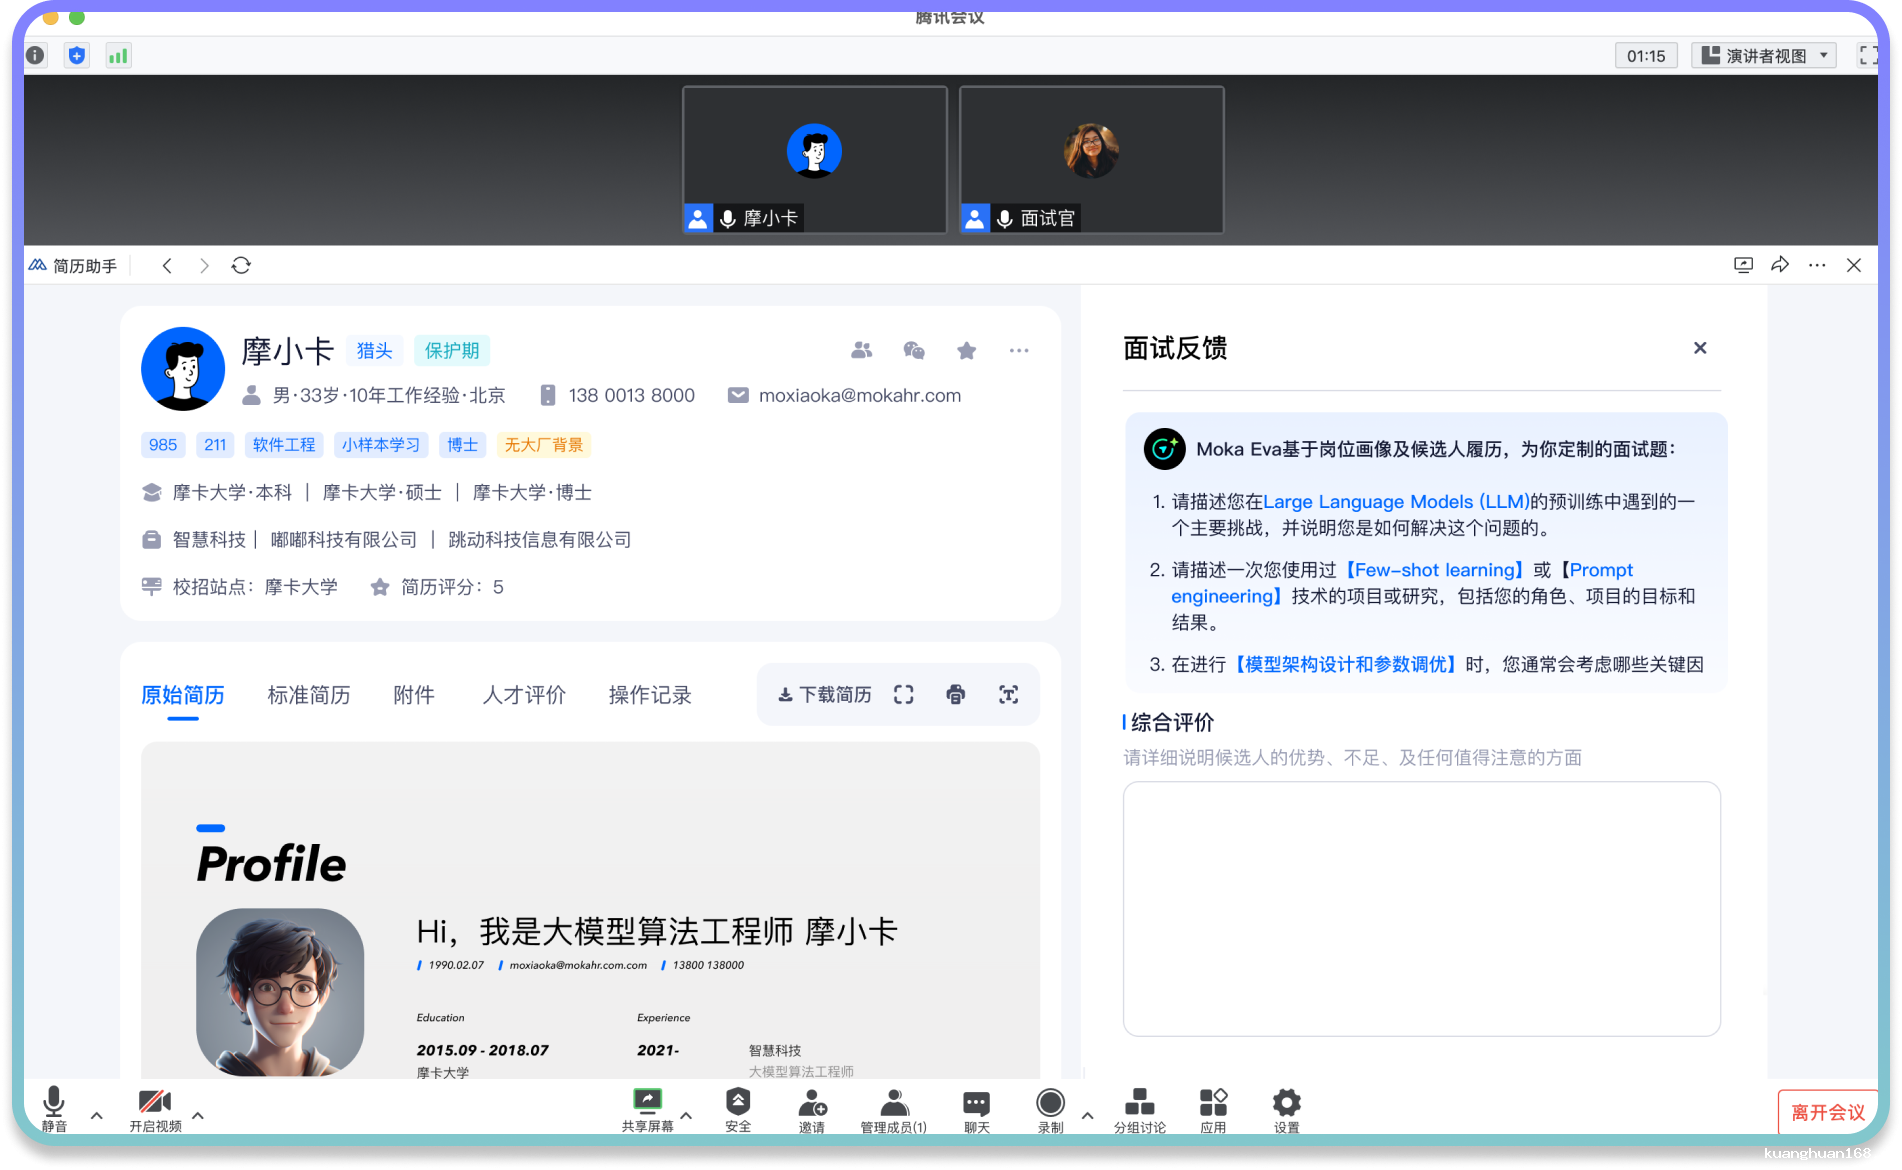Click the Large Language Models (LLM) link
This screenshot has height=1170, width=1902.
point(1396,502)
